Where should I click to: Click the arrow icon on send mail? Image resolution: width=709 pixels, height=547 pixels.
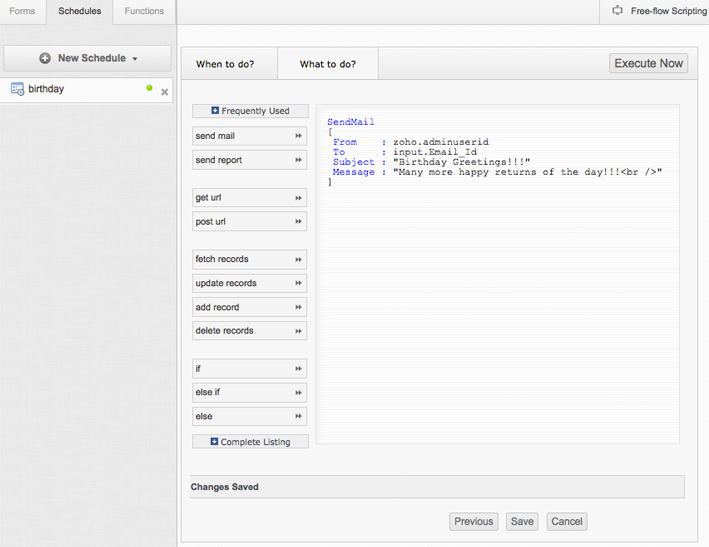[298, 136]
